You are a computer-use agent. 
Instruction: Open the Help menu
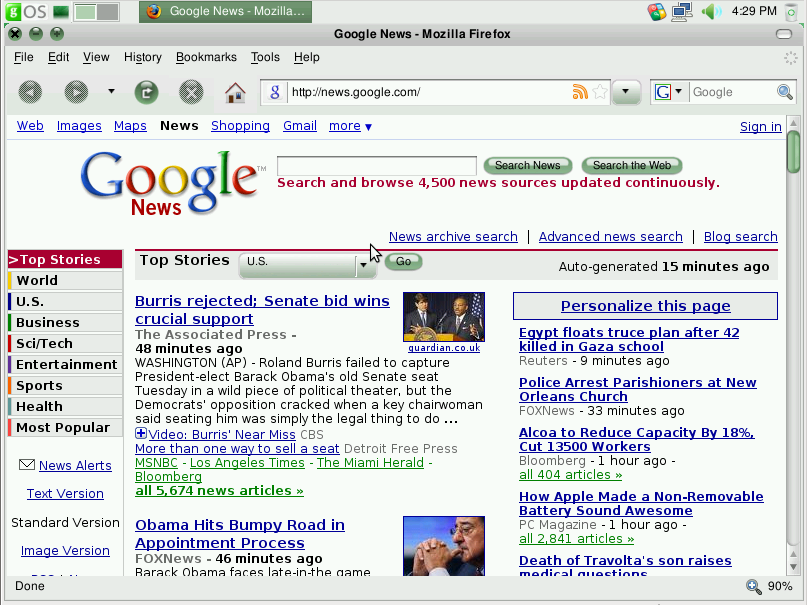pyautogui.click(x=307, y=57)
